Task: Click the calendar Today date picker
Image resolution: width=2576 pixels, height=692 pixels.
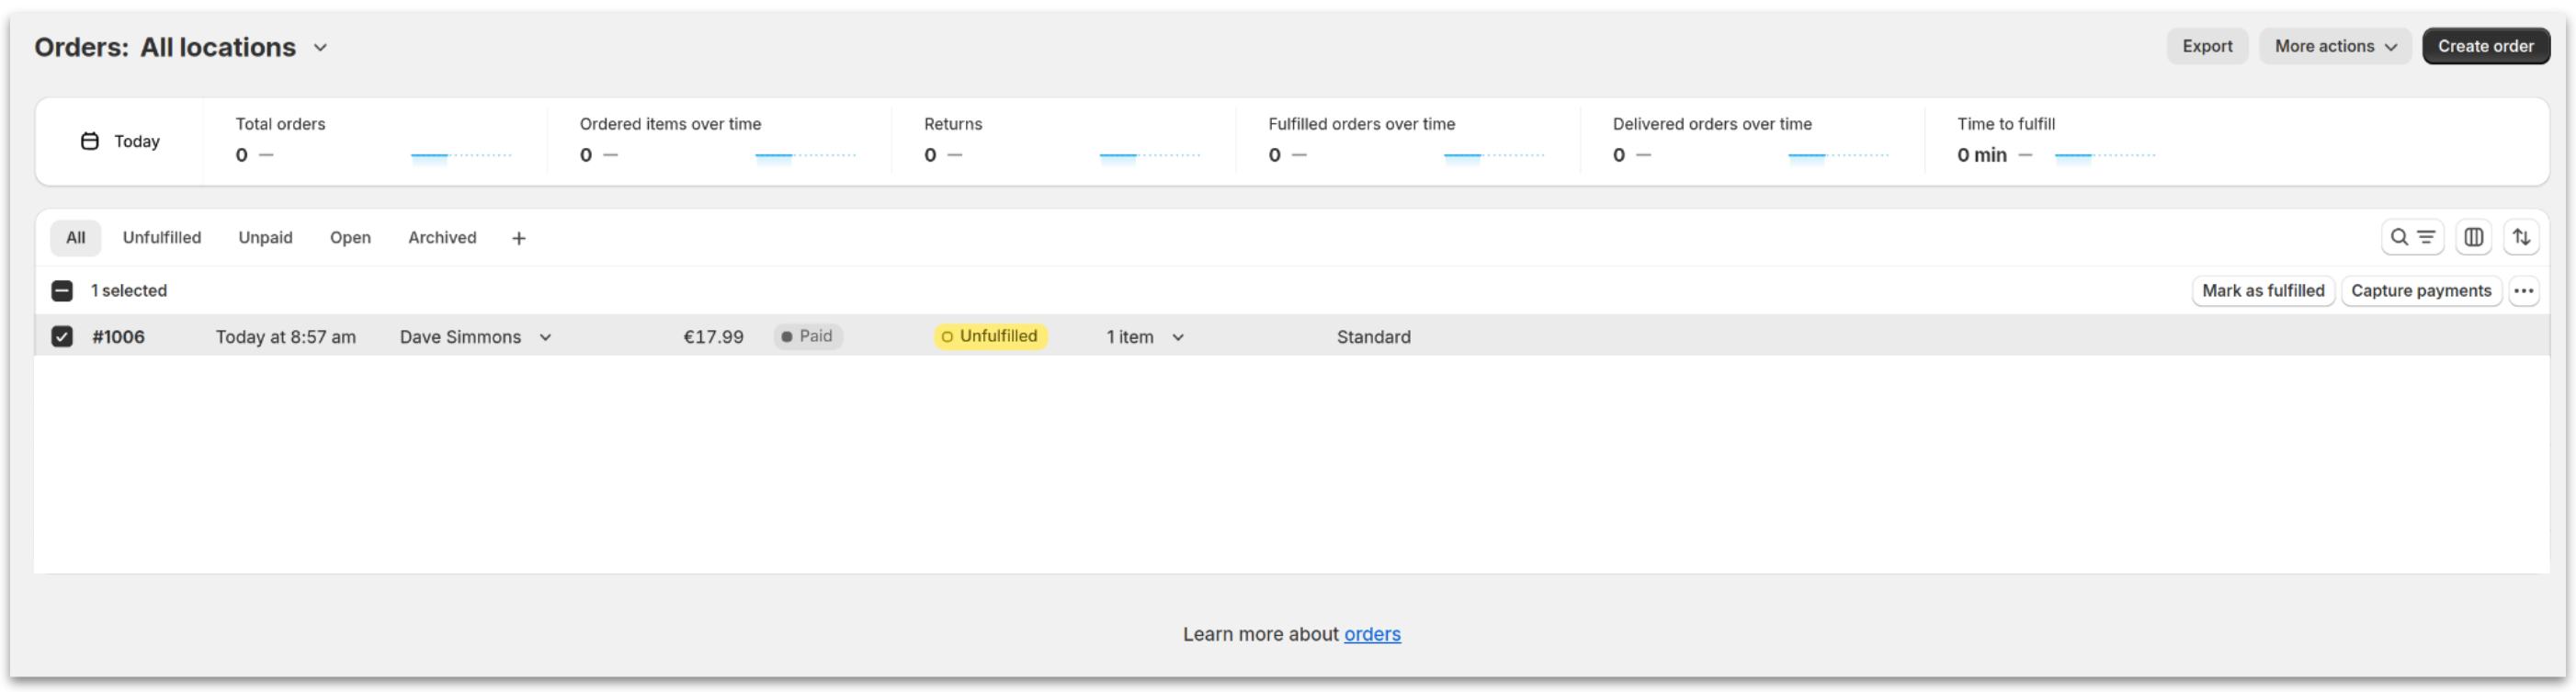Action: [x=120, y=141]
